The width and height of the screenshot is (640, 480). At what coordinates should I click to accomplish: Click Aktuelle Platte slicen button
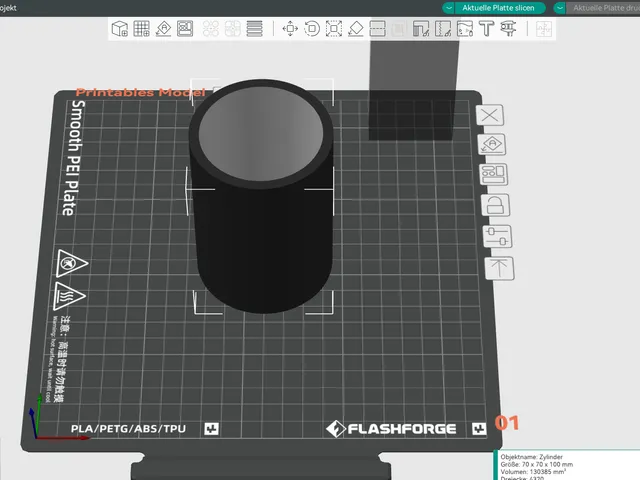pyautogui.click(x=498, y=8)
